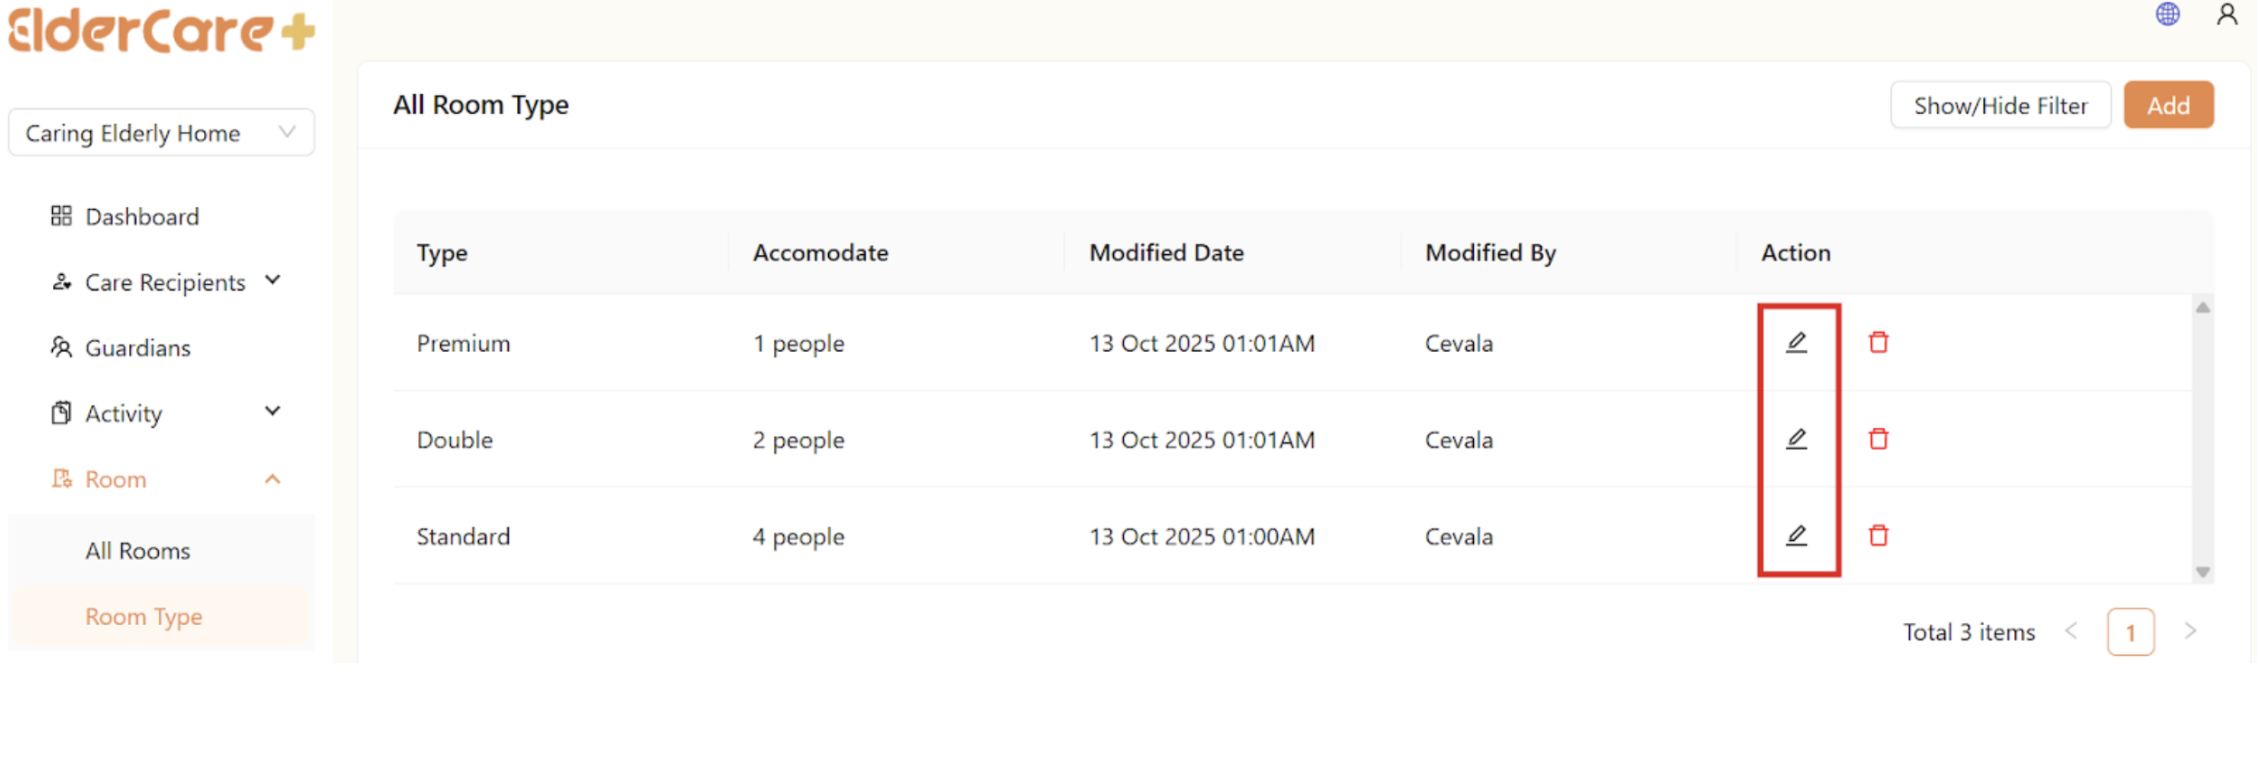The image size is (2260, 766).
Task: Select All Rooms submenu item
Action: coord(137,551)
